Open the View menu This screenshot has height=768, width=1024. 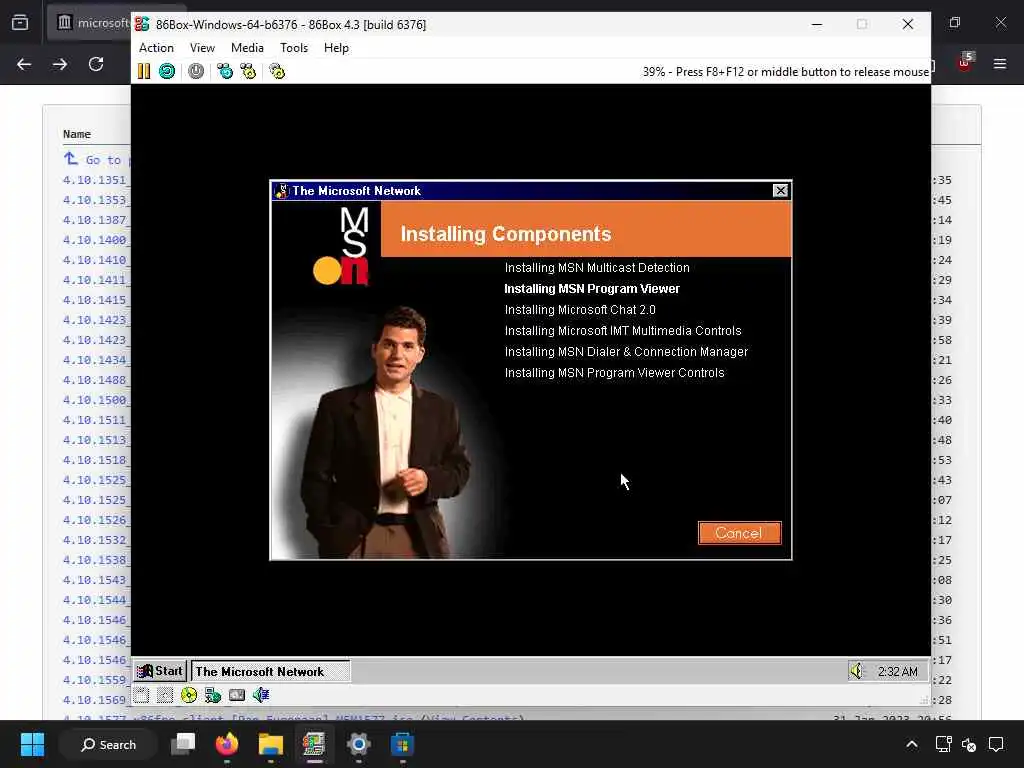(202, 48)
